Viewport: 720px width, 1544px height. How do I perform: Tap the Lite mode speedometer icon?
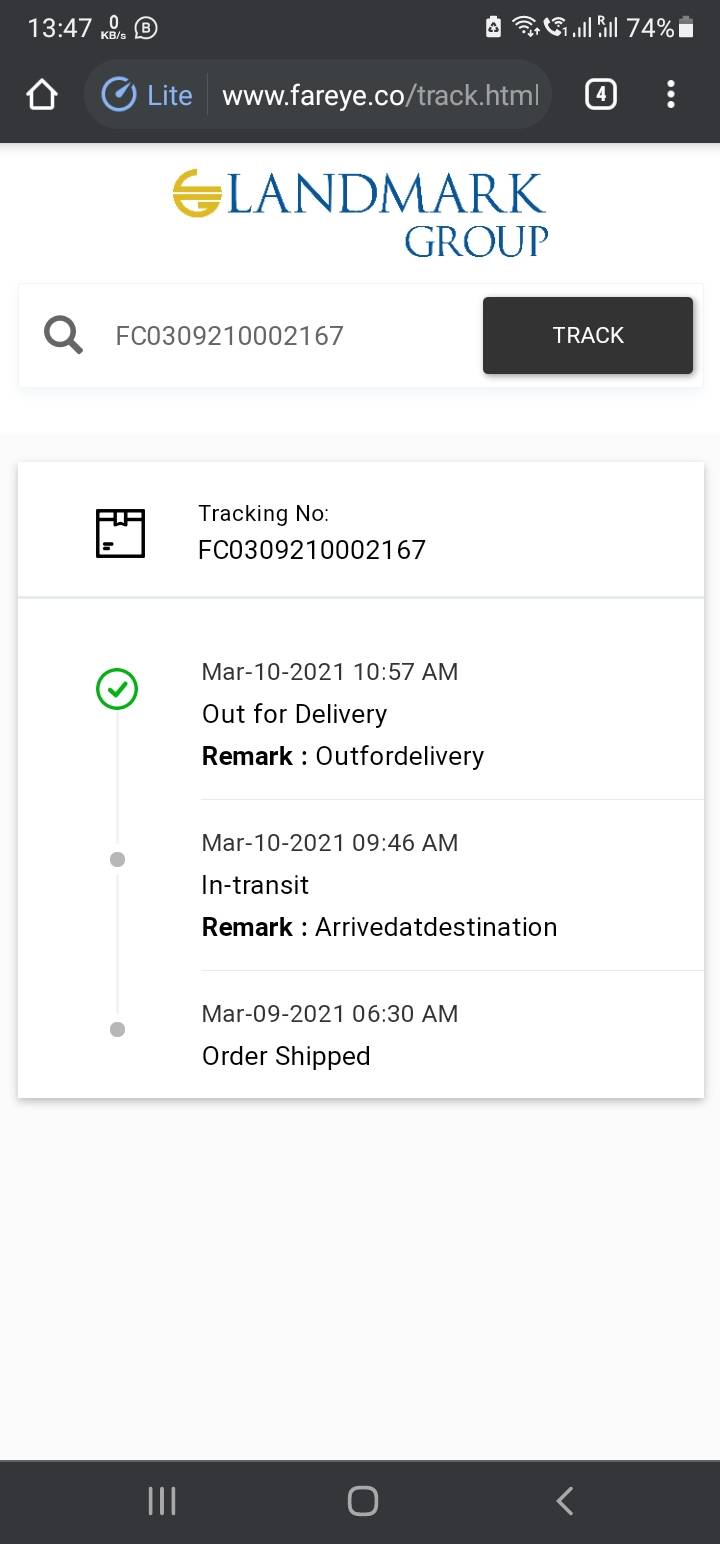coord(119,95)
